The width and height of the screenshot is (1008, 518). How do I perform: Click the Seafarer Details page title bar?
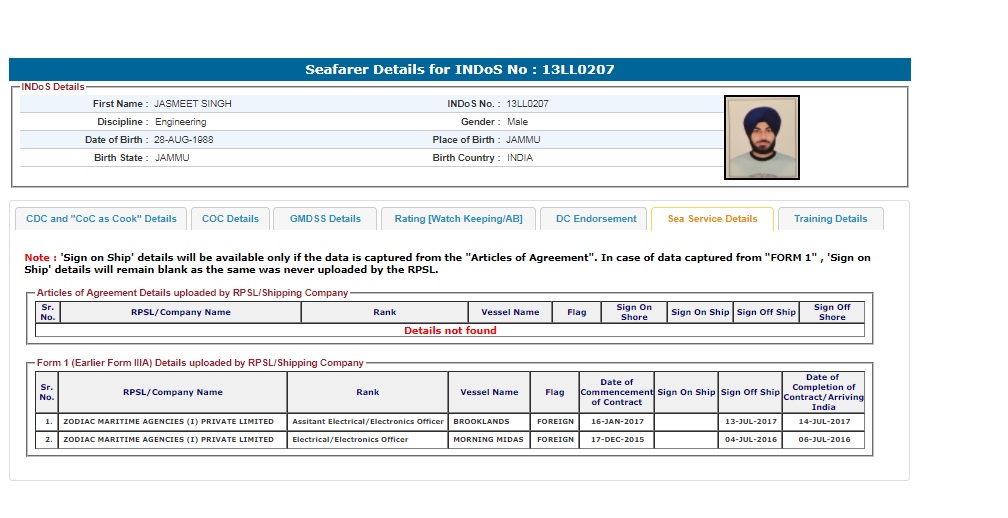460,70
